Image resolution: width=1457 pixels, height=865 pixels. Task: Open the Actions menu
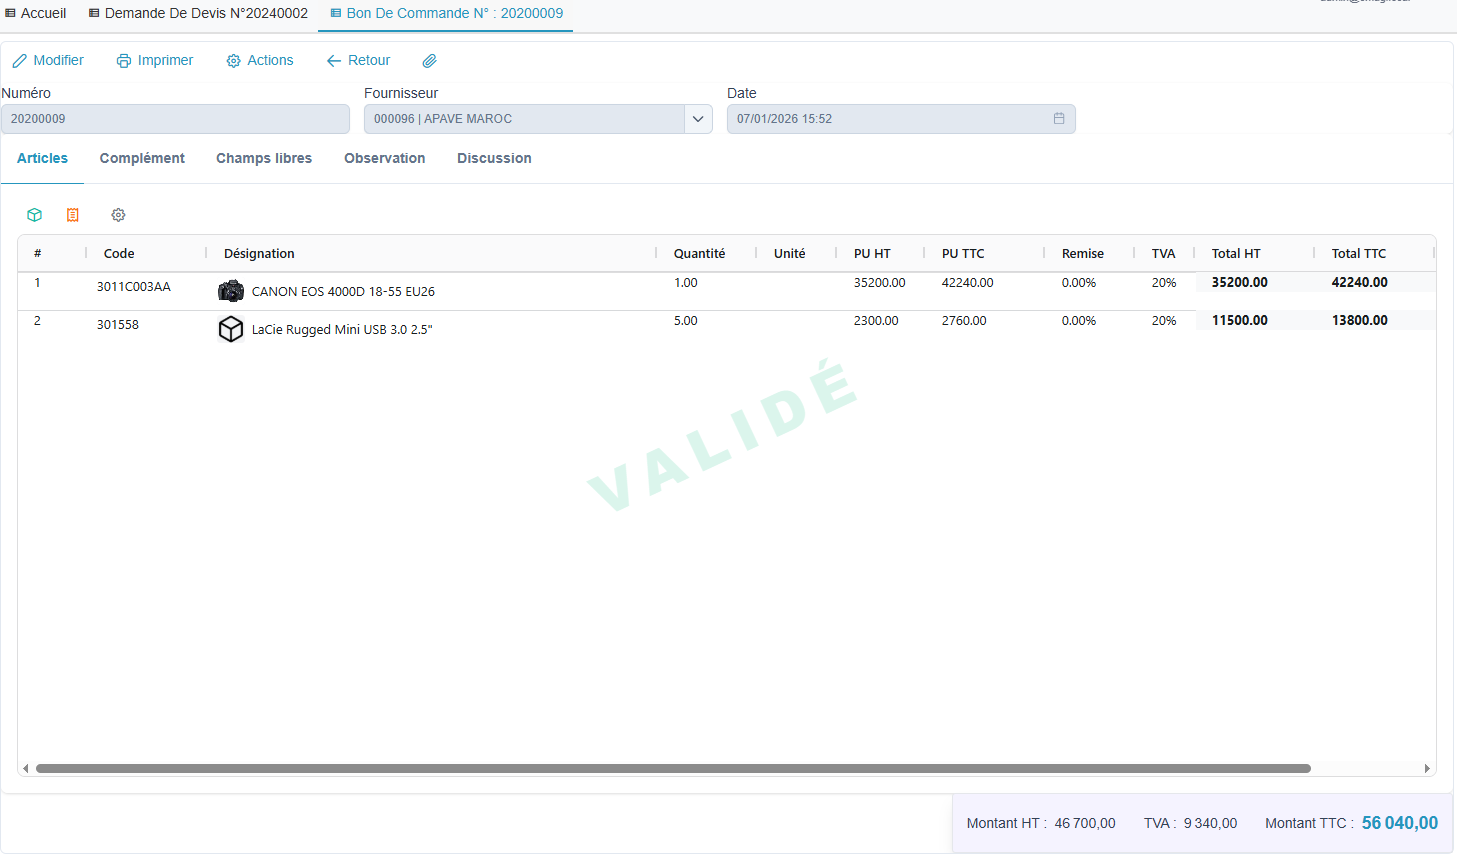point(260,61)
